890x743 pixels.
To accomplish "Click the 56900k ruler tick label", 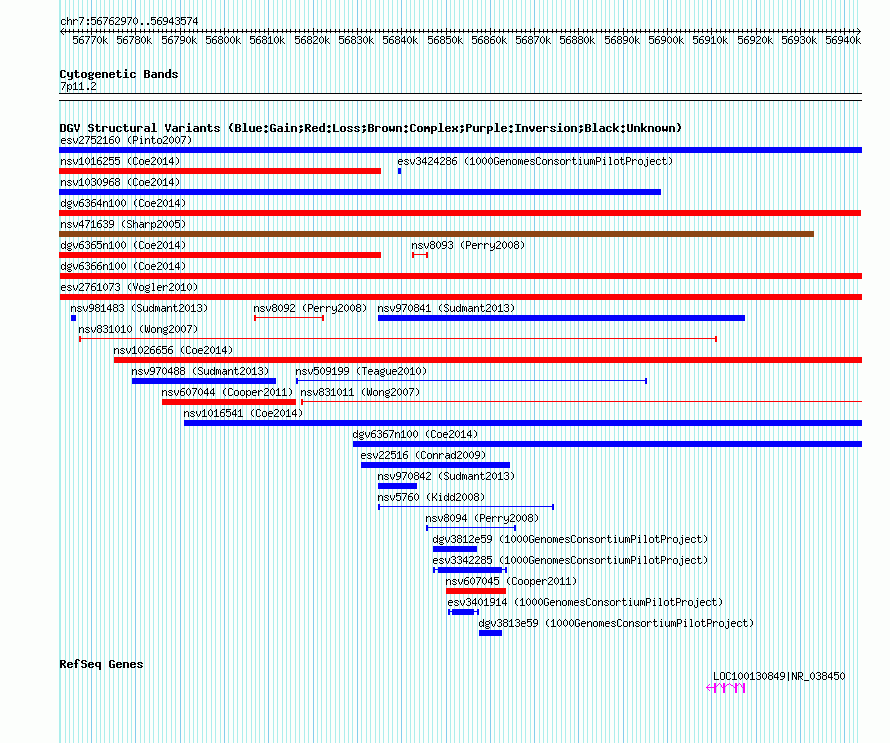I will (666, 40).
